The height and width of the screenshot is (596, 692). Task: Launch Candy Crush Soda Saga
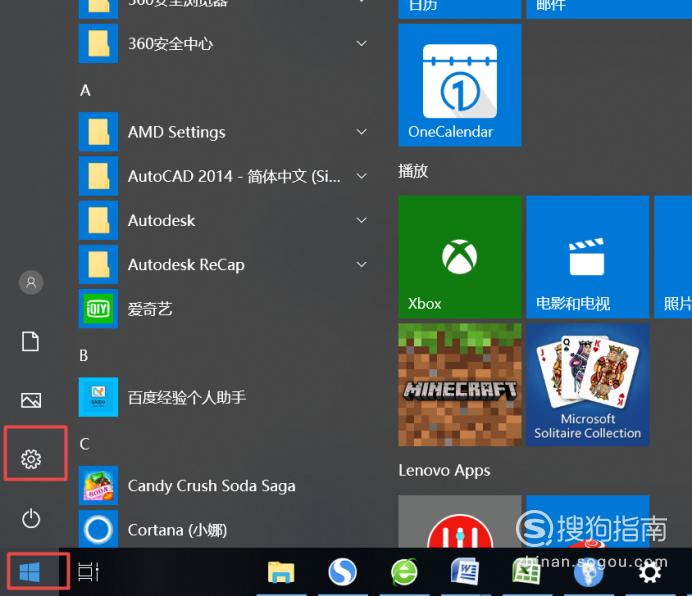225,486
